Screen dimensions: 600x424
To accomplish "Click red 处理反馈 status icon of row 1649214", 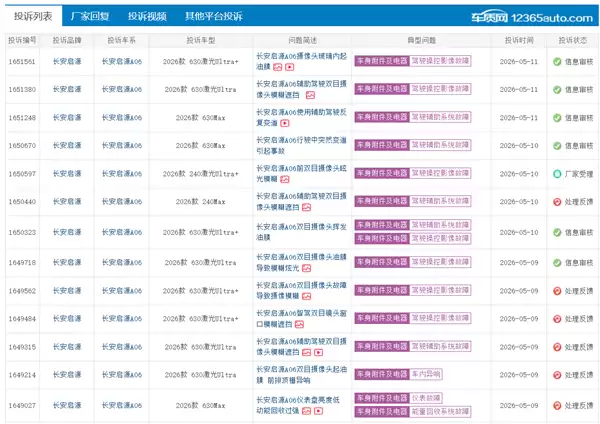I will click(557, 375).
